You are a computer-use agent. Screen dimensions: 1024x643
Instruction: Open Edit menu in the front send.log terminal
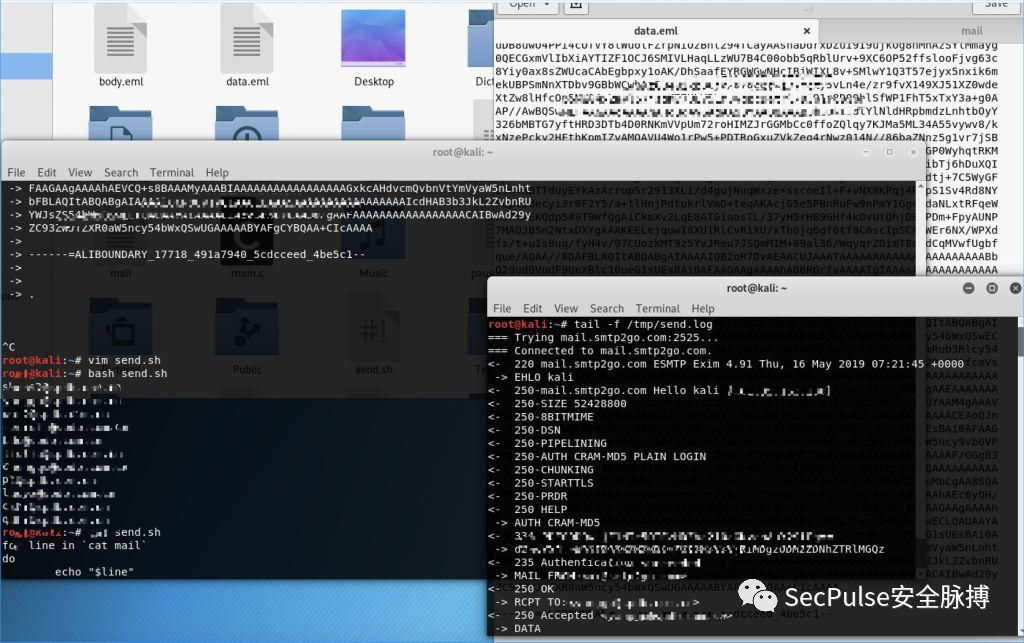pos(532,308)
